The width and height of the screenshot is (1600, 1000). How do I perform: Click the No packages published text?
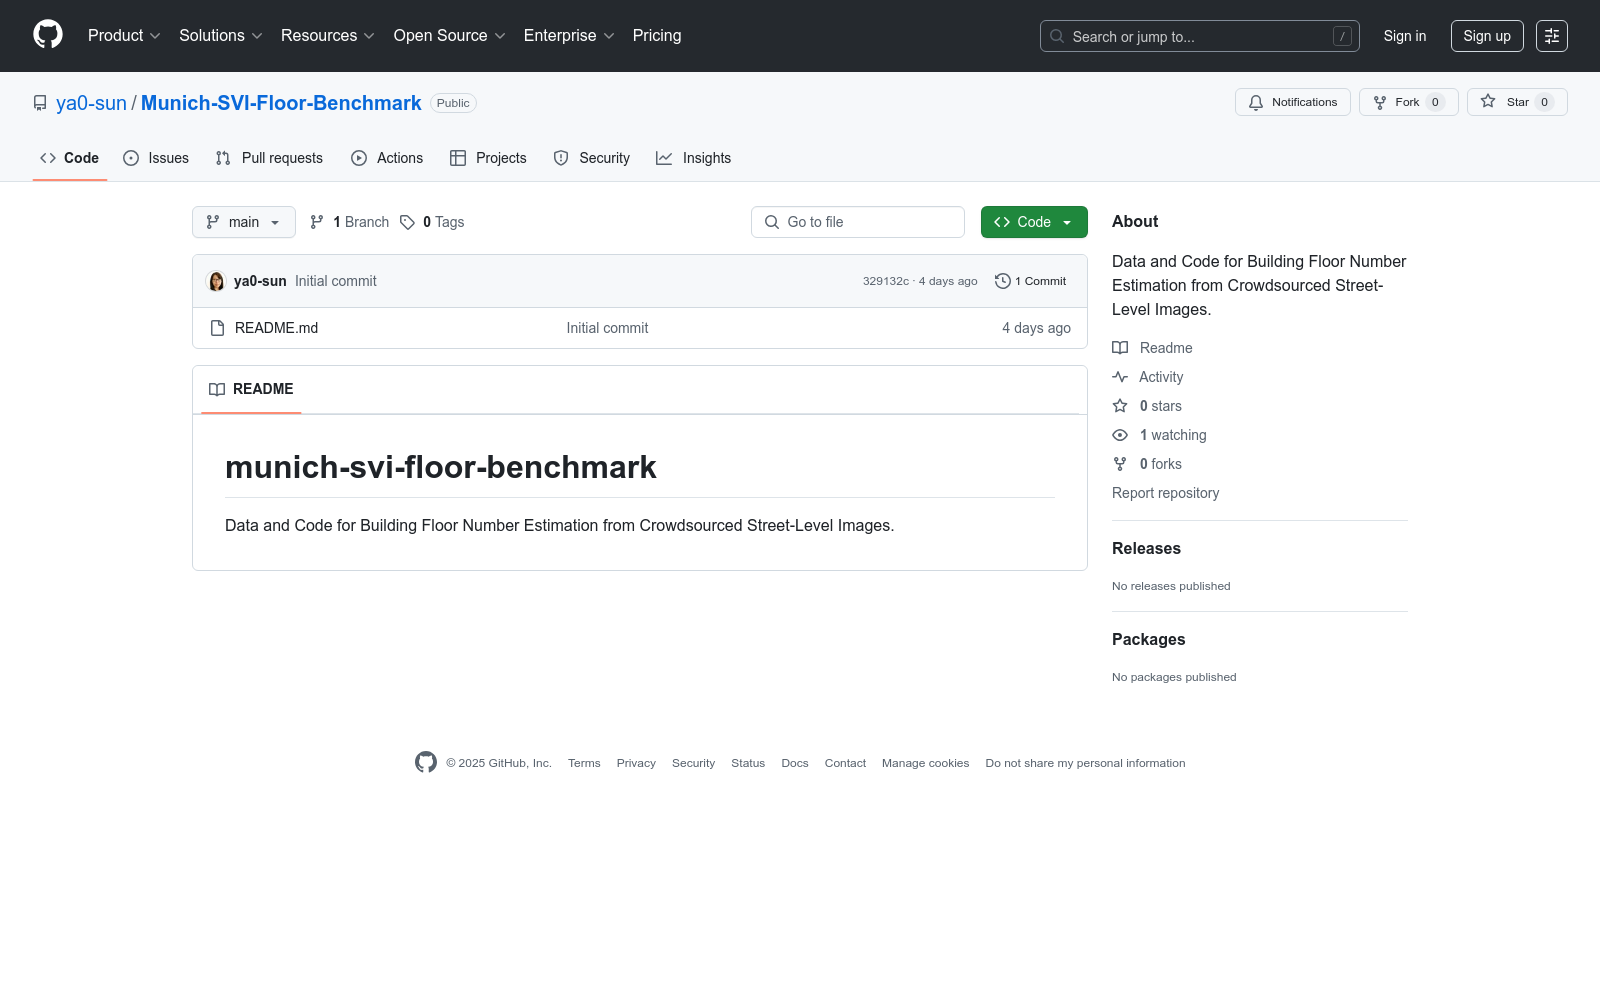1174,677
